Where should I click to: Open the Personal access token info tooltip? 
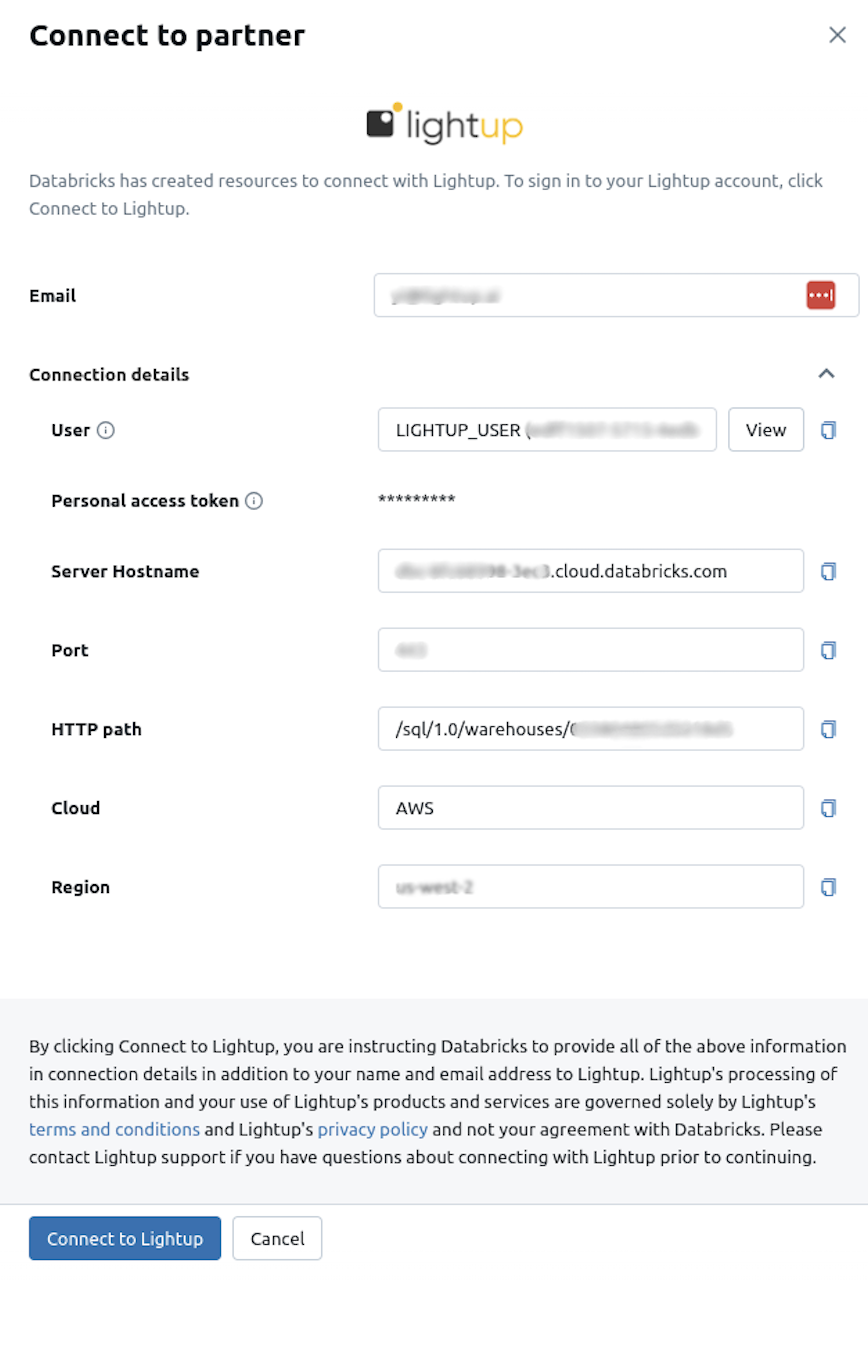254,500
